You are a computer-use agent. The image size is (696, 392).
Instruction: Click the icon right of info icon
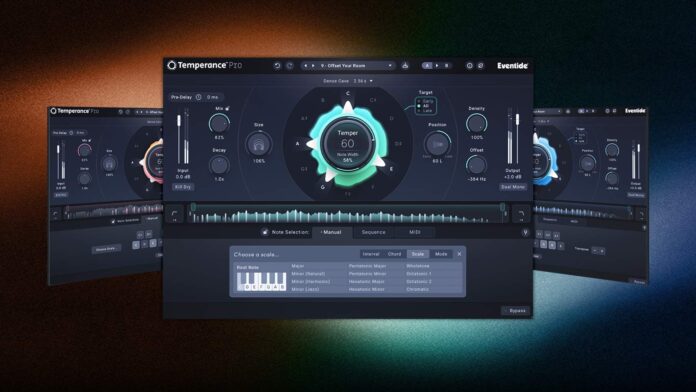pyautogui.click(x=480, y=66)
